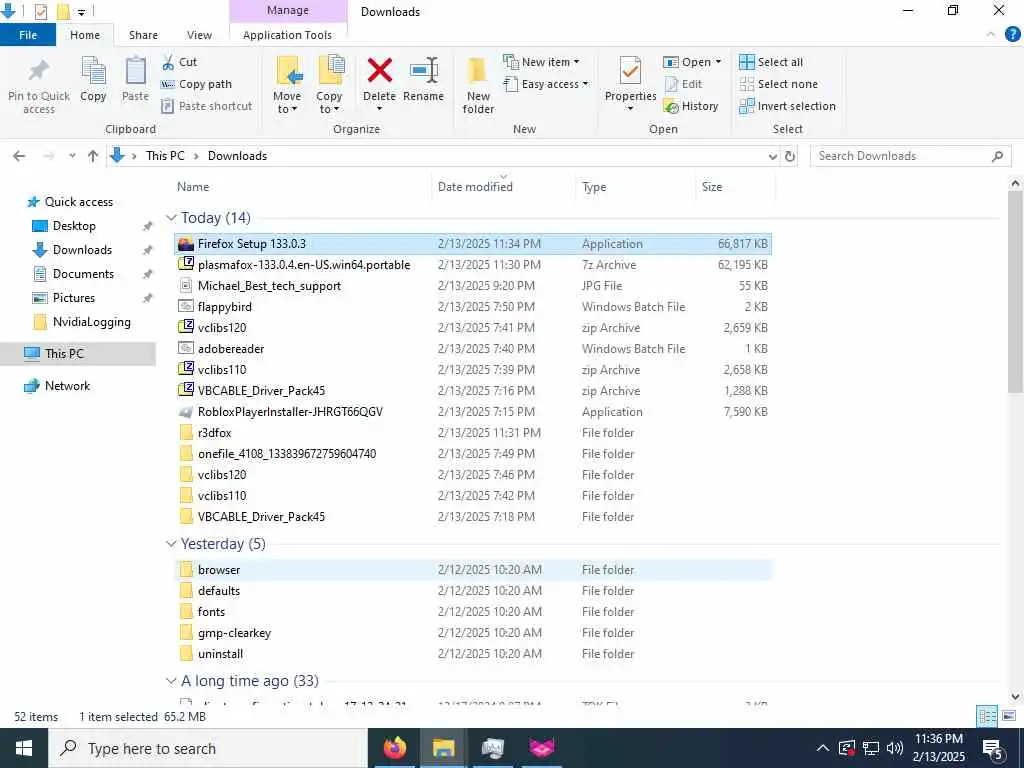Click the Edit command in Open group

coord(683,84)
